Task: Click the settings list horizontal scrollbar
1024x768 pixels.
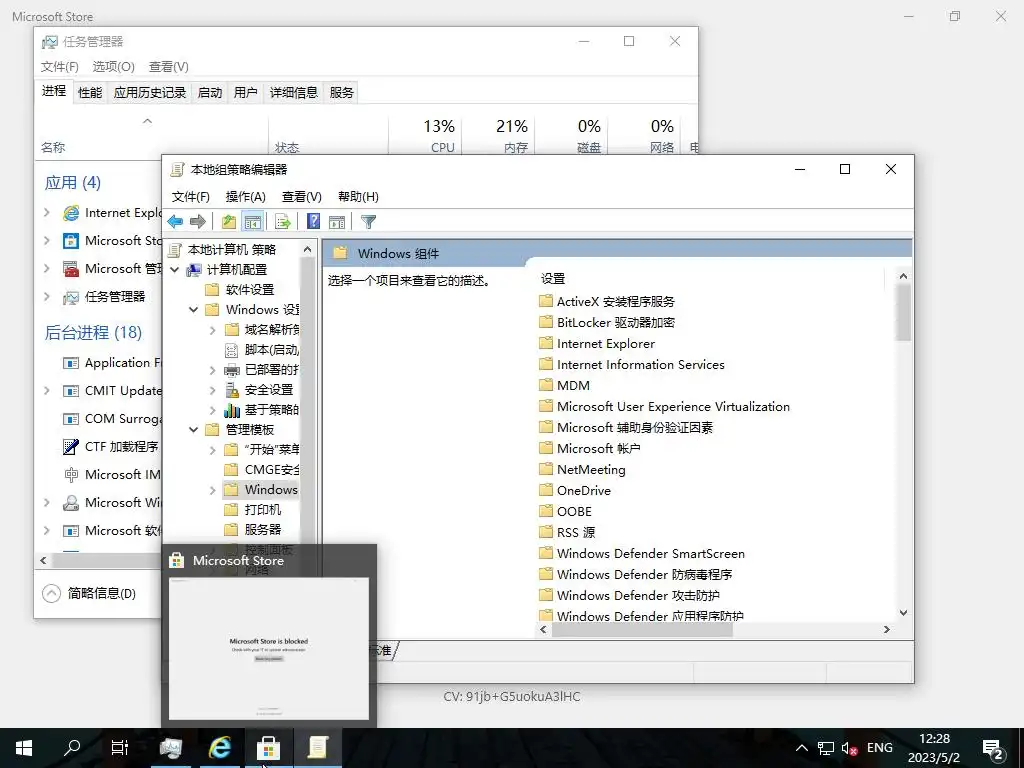Action: pos(642,630)
